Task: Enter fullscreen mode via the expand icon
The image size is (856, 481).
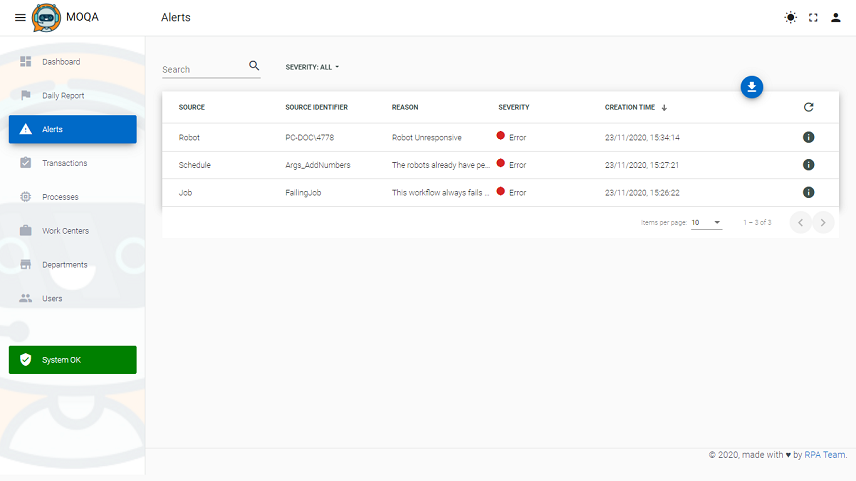Action: 813,17
